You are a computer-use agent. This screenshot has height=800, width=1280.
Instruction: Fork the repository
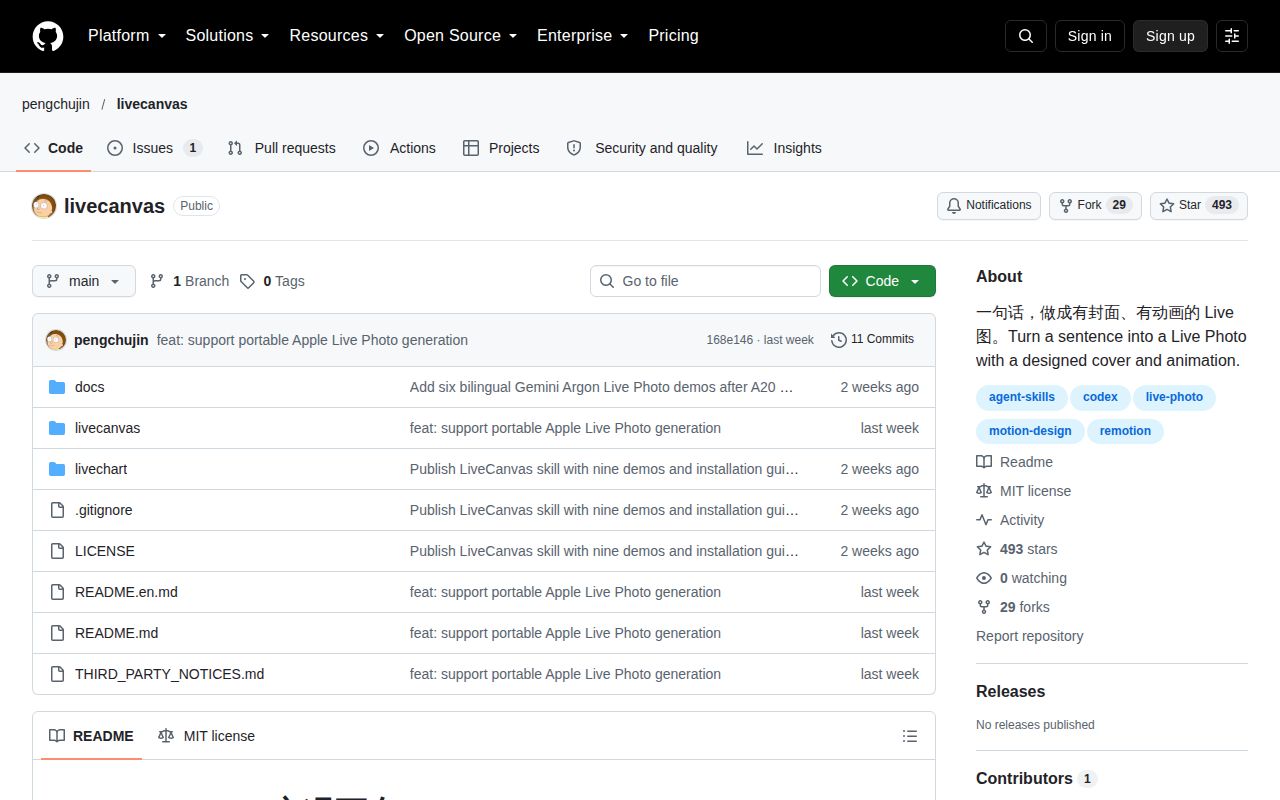pos(1095,205)
